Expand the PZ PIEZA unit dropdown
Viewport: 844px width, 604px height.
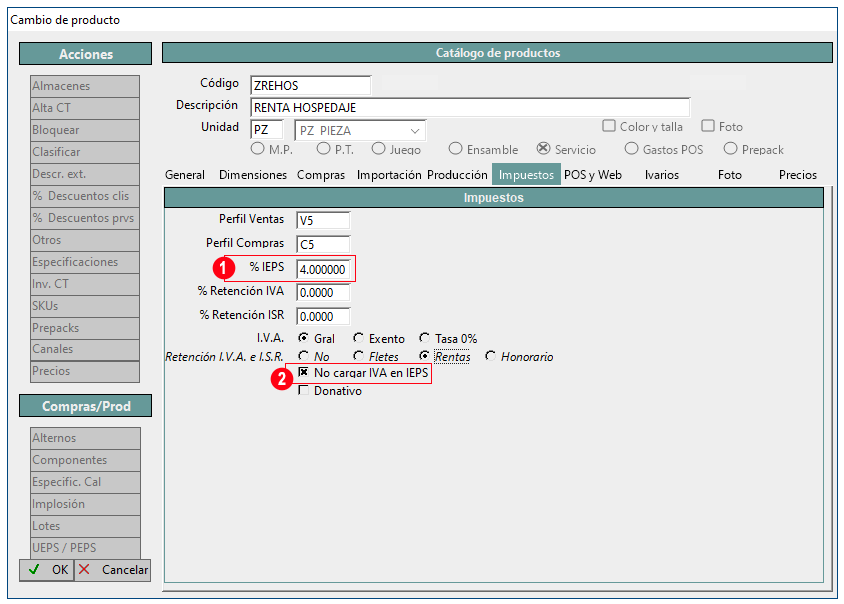click(x=415, y=131)
